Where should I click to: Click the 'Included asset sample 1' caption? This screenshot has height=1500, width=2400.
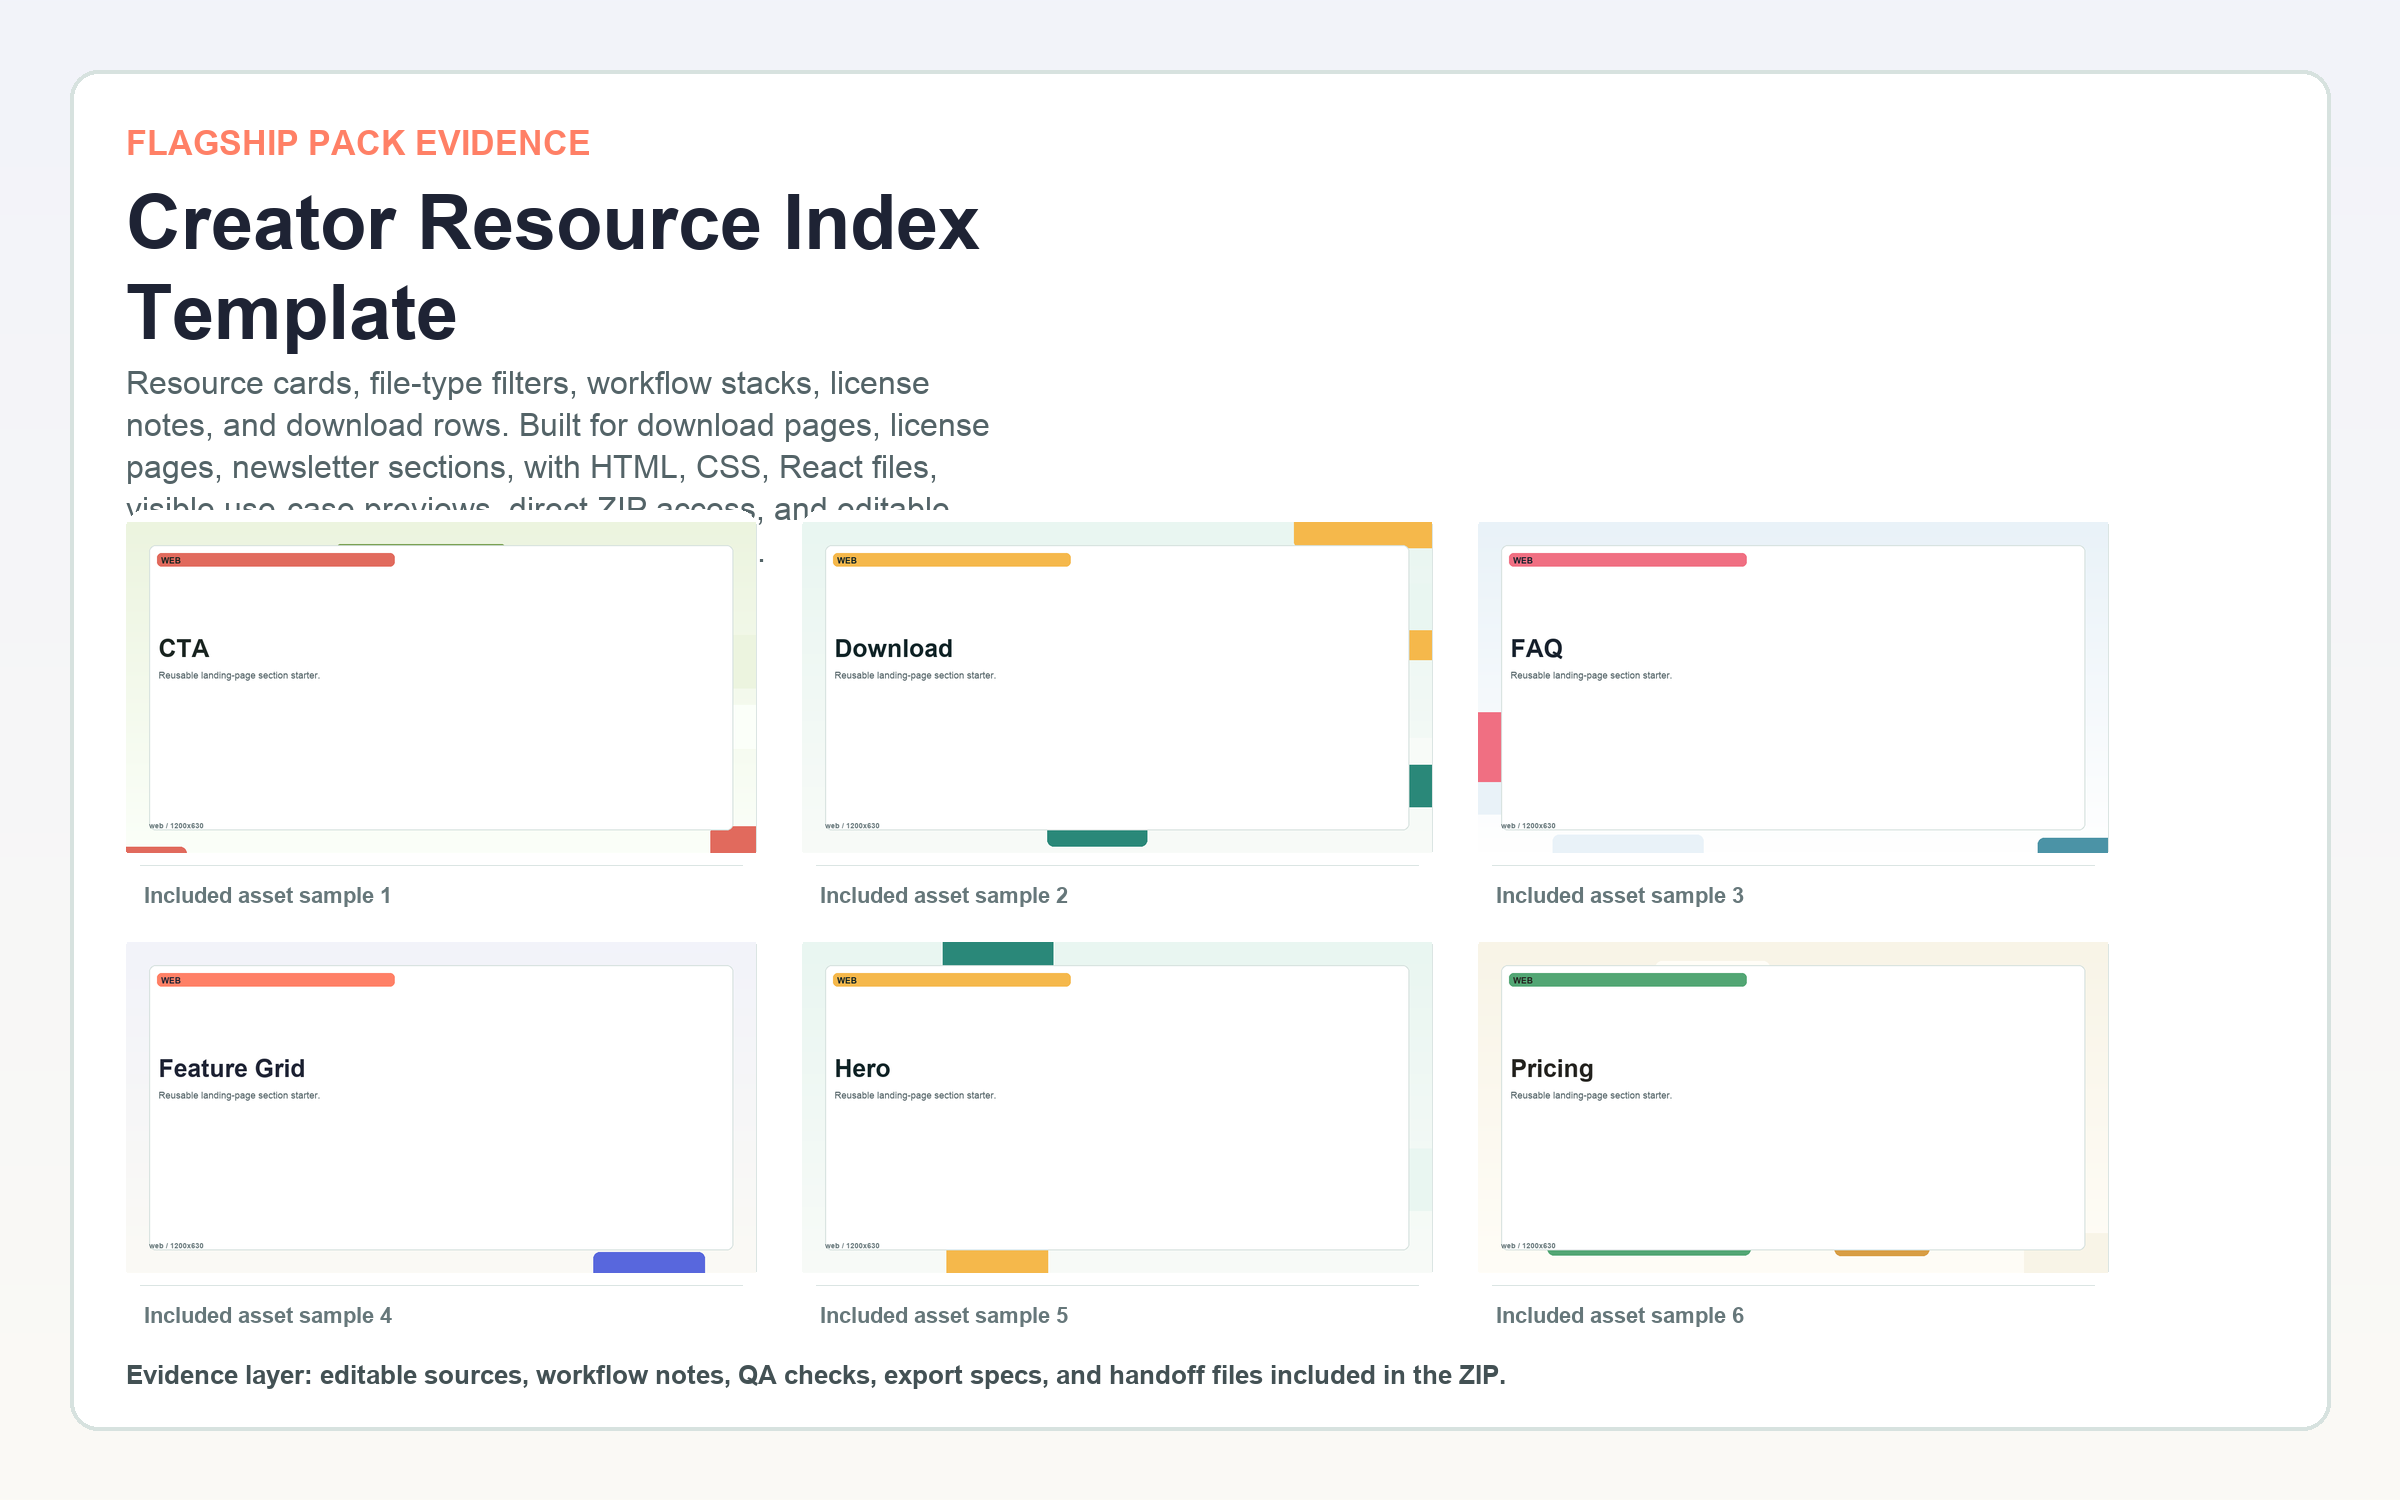tap(267, 896)
